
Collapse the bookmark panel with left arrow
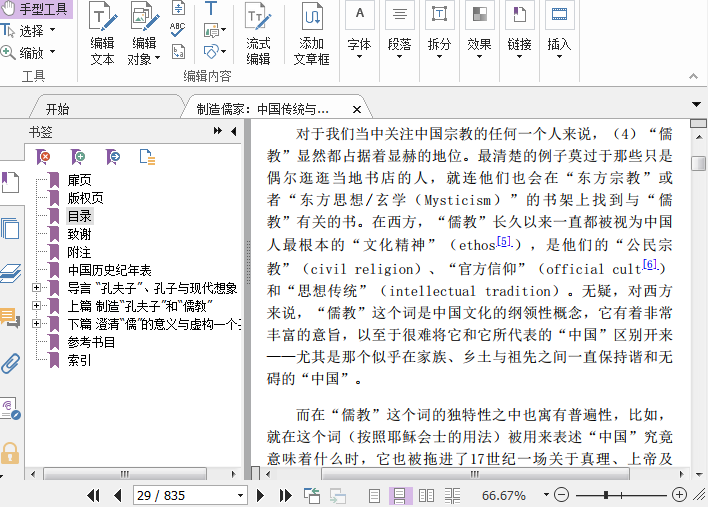(233, 131)
